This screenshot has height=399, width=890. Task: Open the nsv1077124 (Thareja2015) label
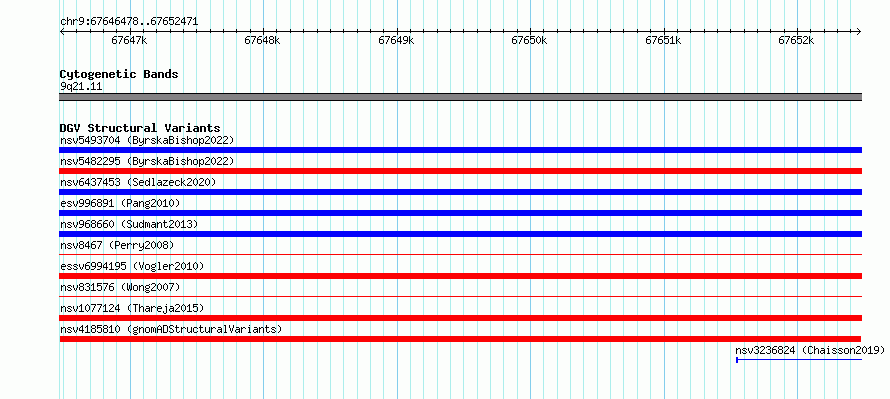(132, 308)
